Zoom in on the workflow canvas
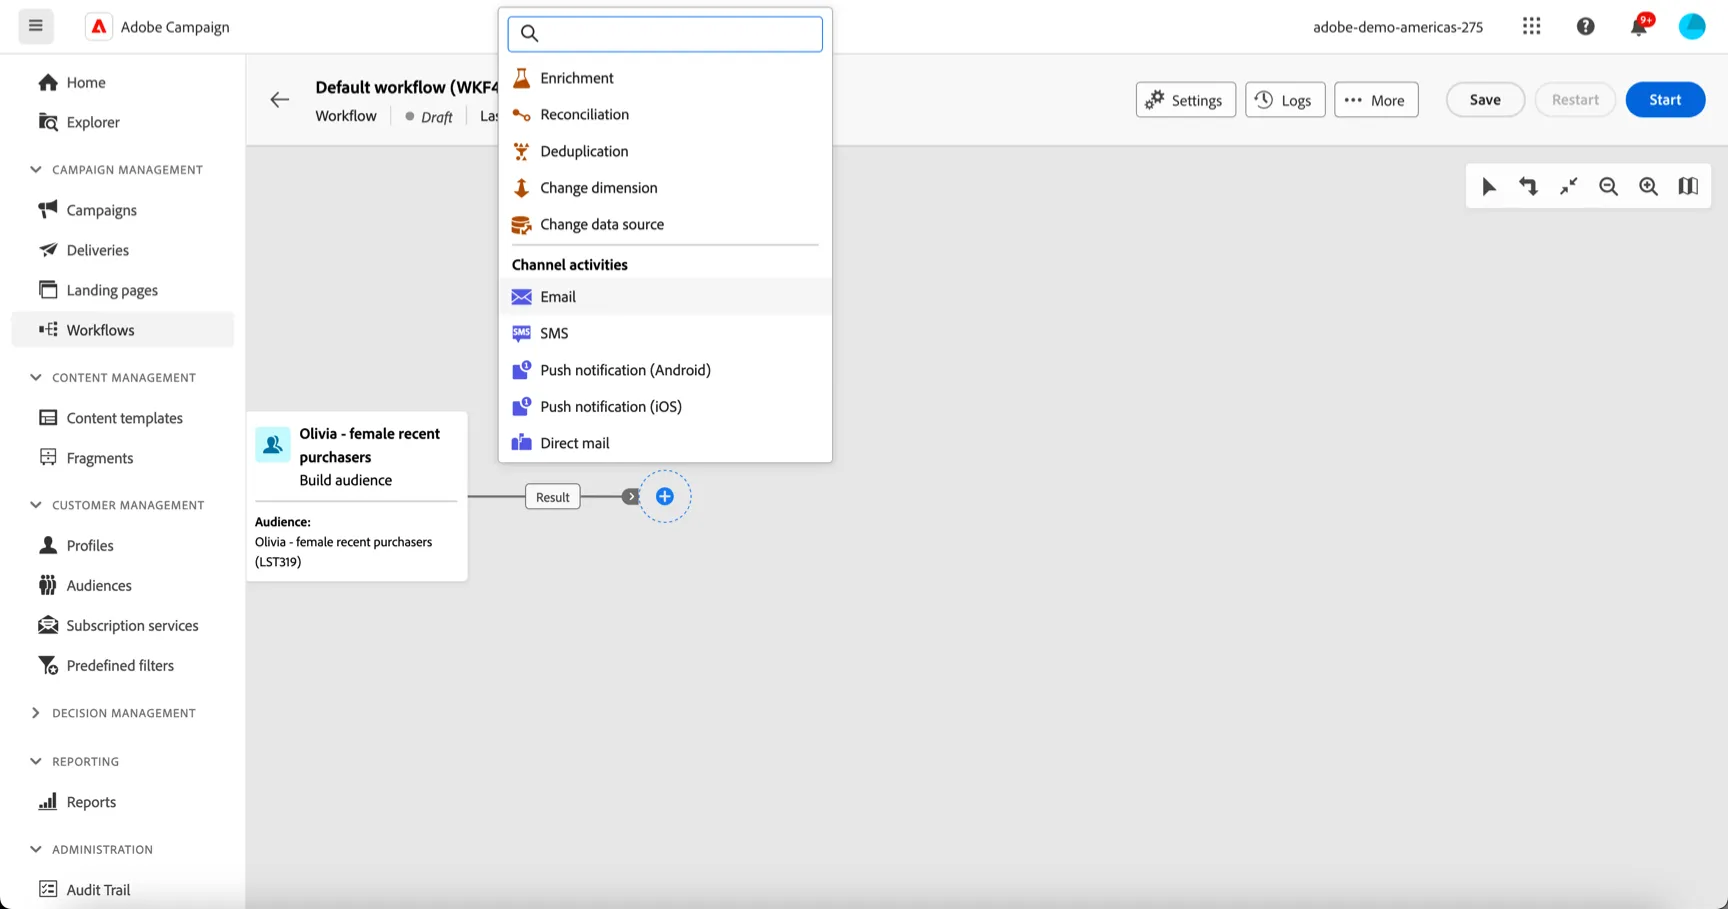Screen dimensions: 1728x909 click(1648, 186)
